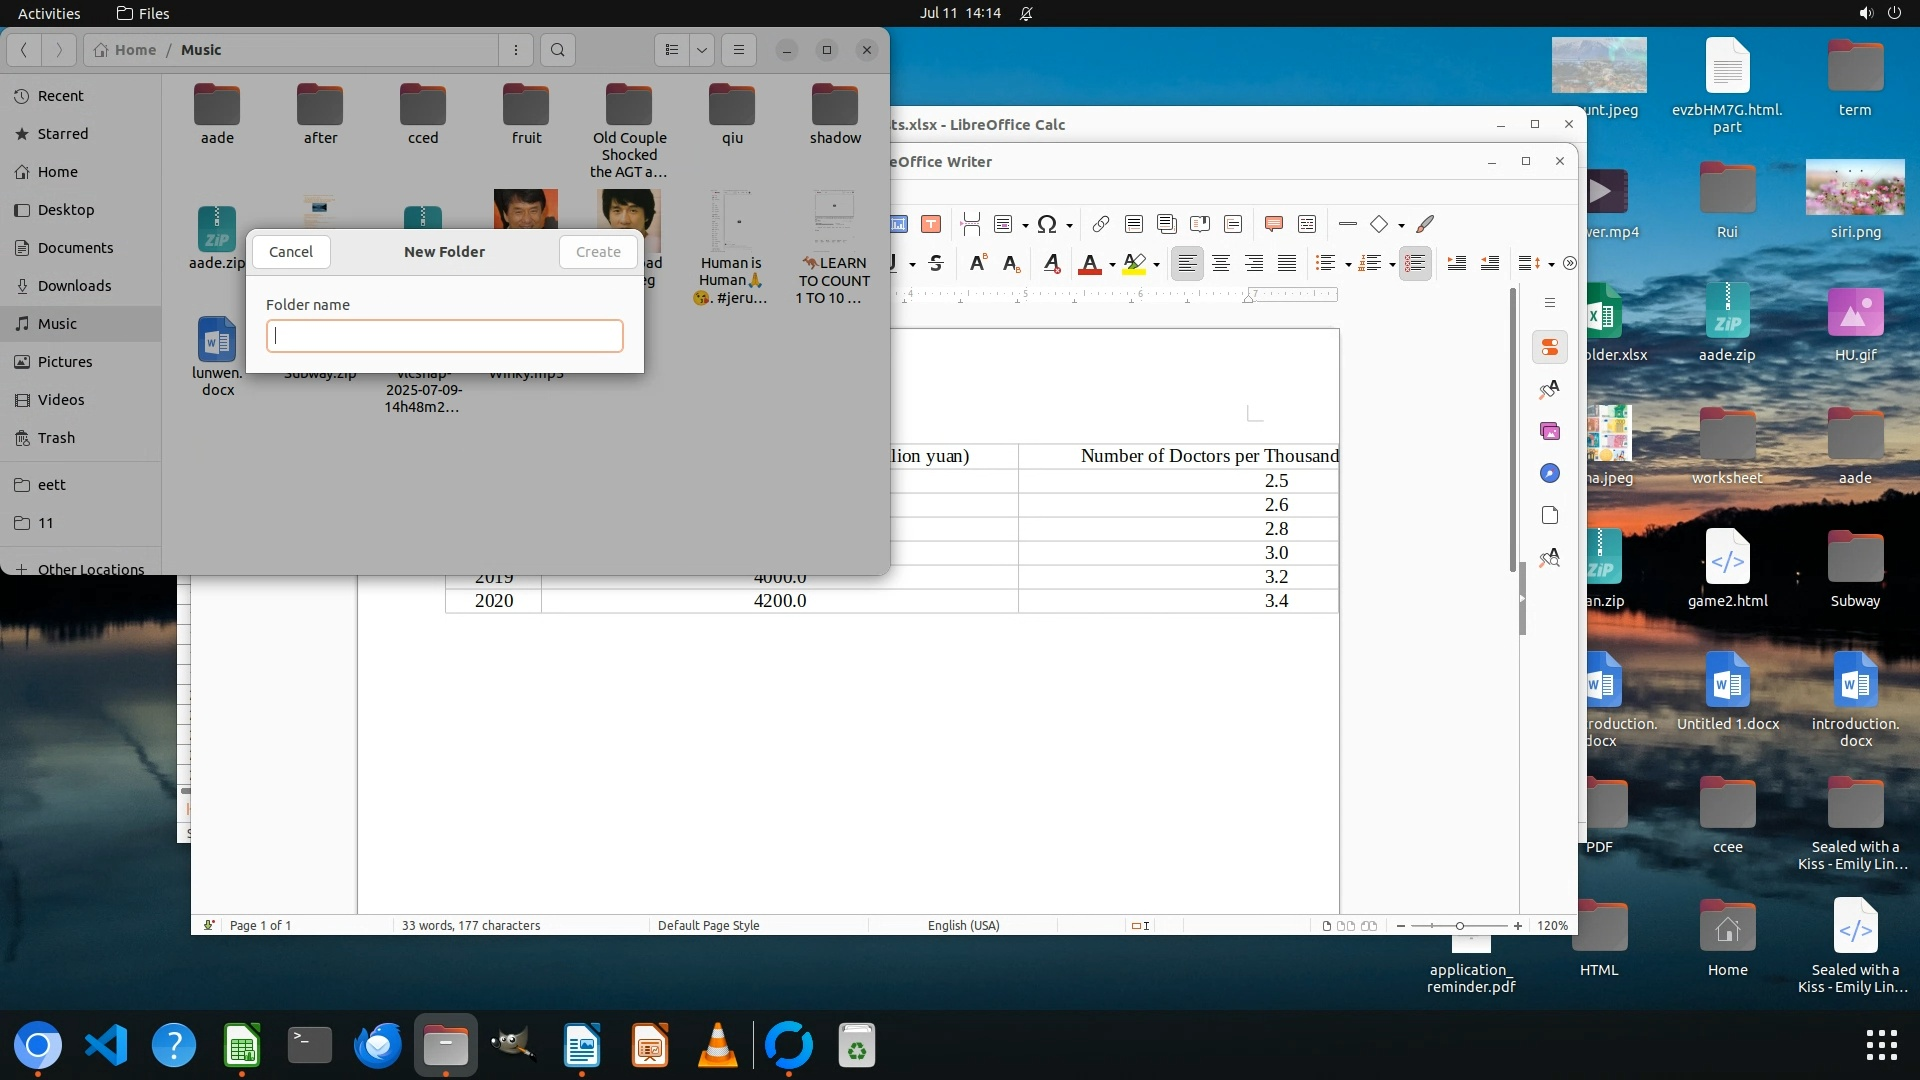
Task: Center-align the paragraph text
Action: pos(1220,263)
